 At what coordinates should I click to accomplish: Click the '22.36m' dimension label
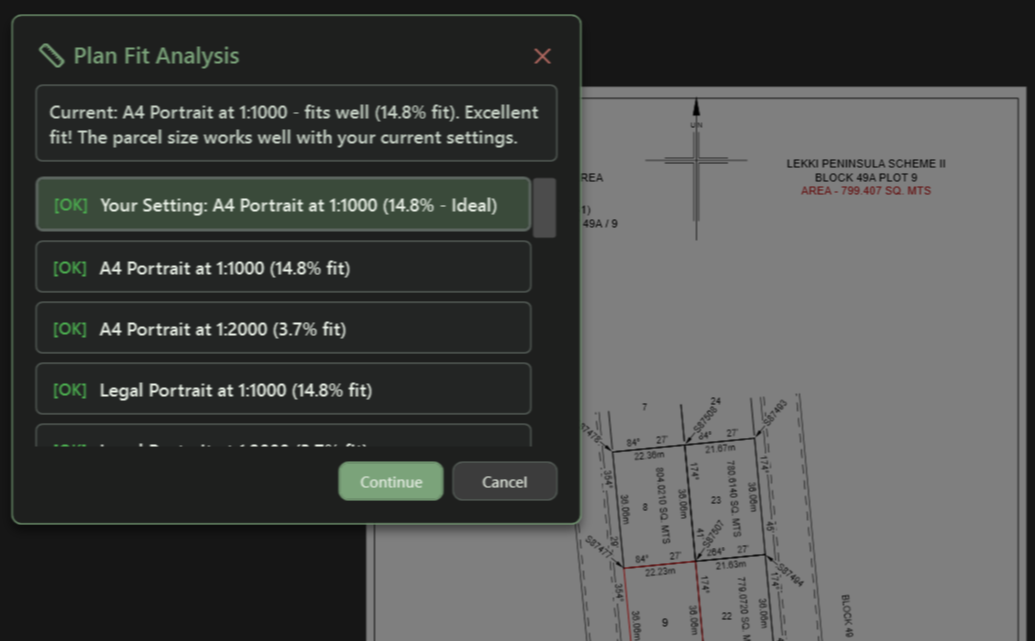coord(649,455)
